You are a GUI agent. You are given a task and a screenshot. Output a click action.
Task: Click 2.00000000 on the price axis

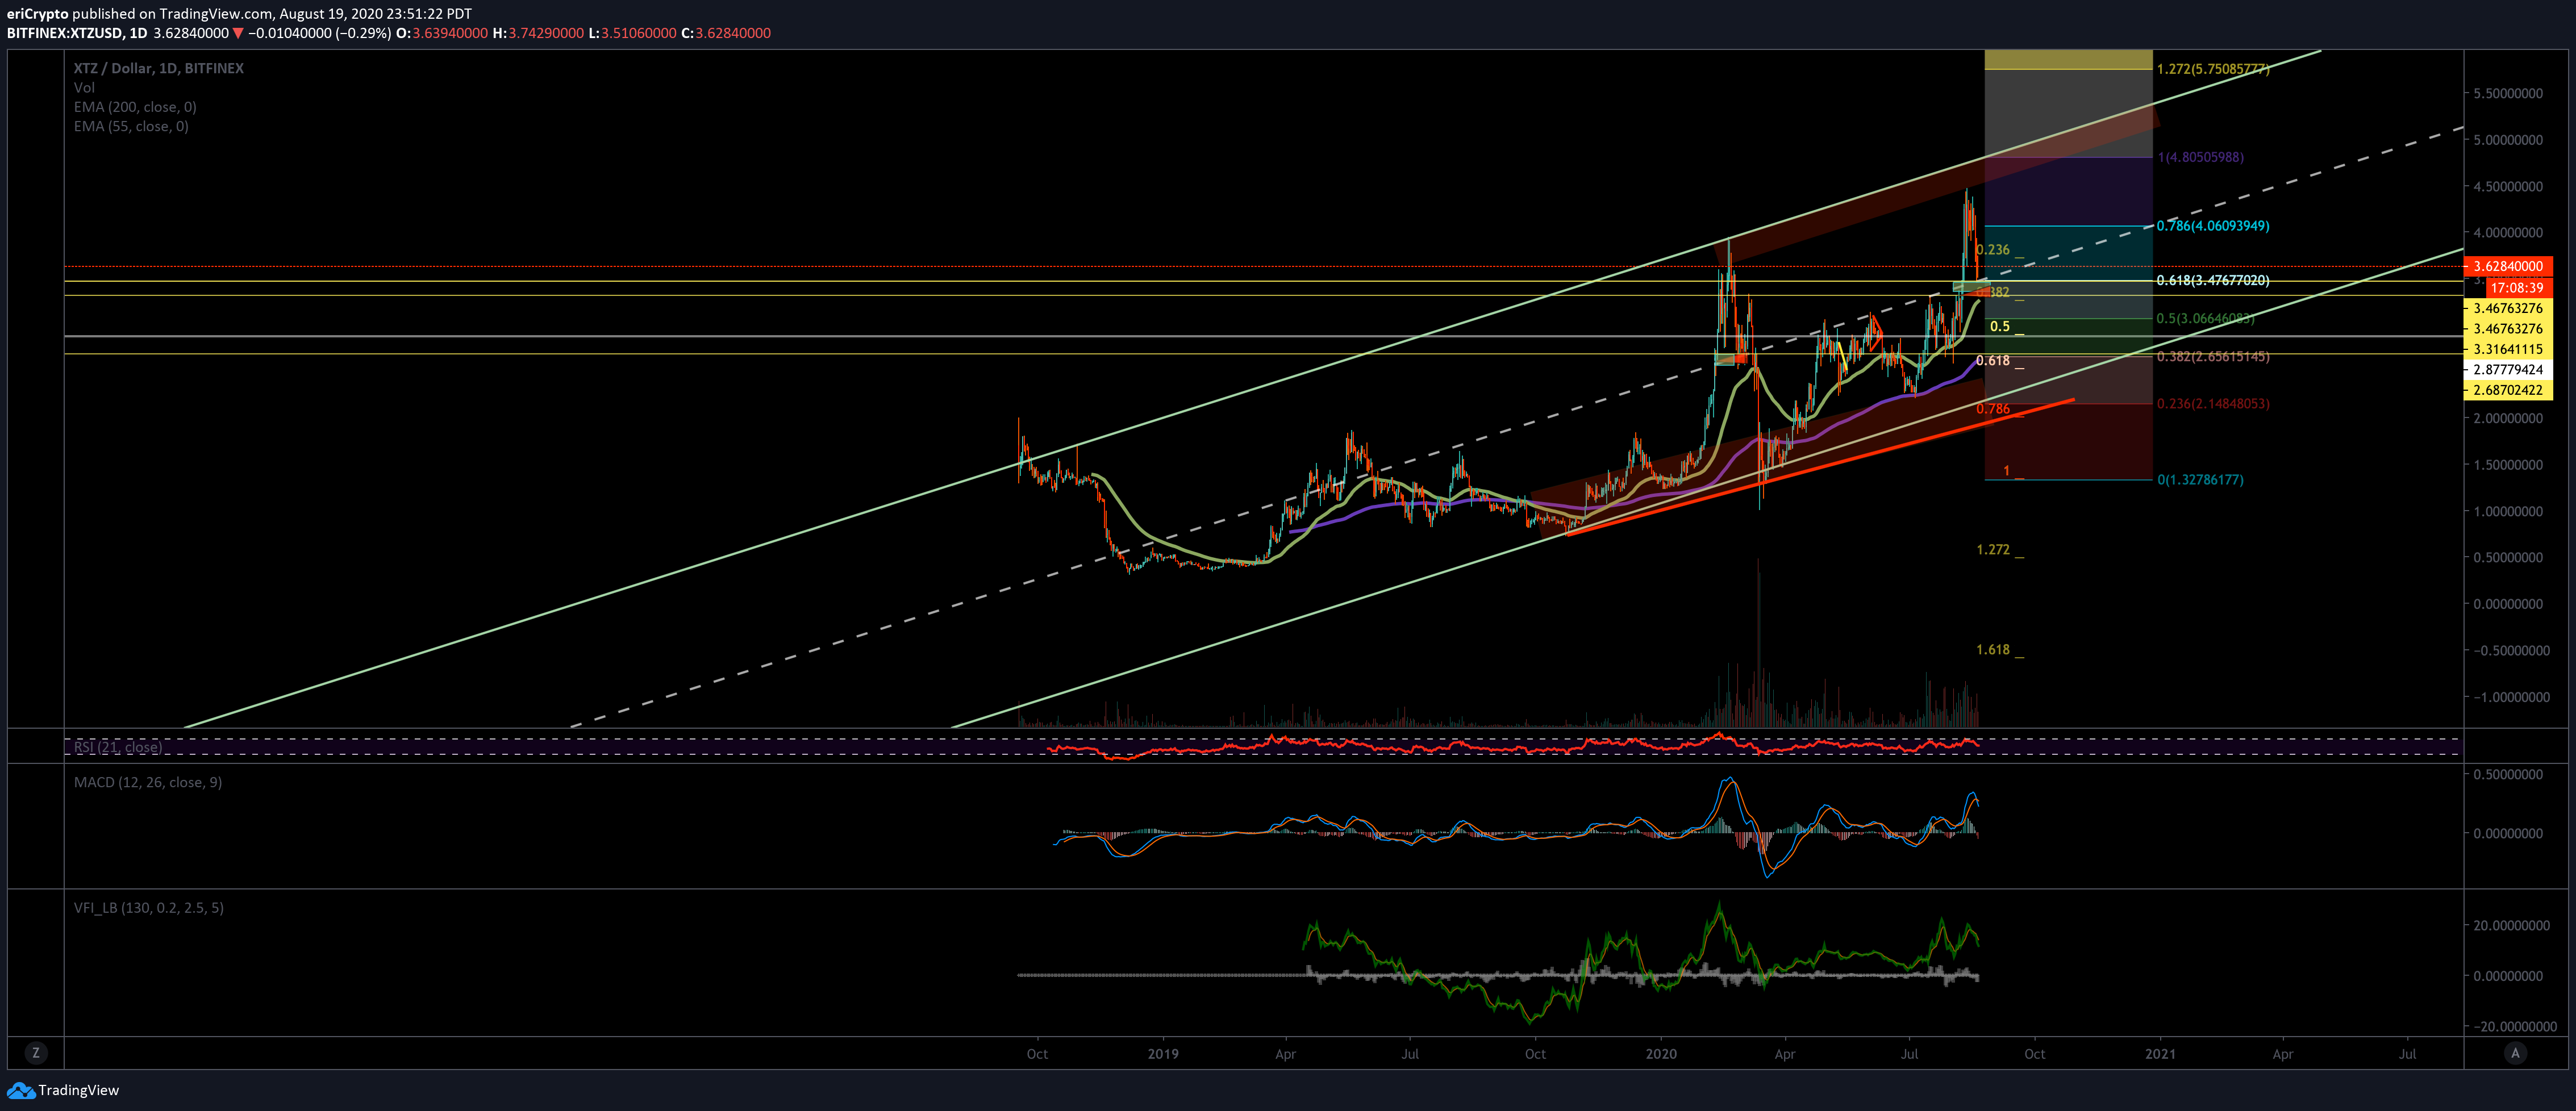point(2508,418)
